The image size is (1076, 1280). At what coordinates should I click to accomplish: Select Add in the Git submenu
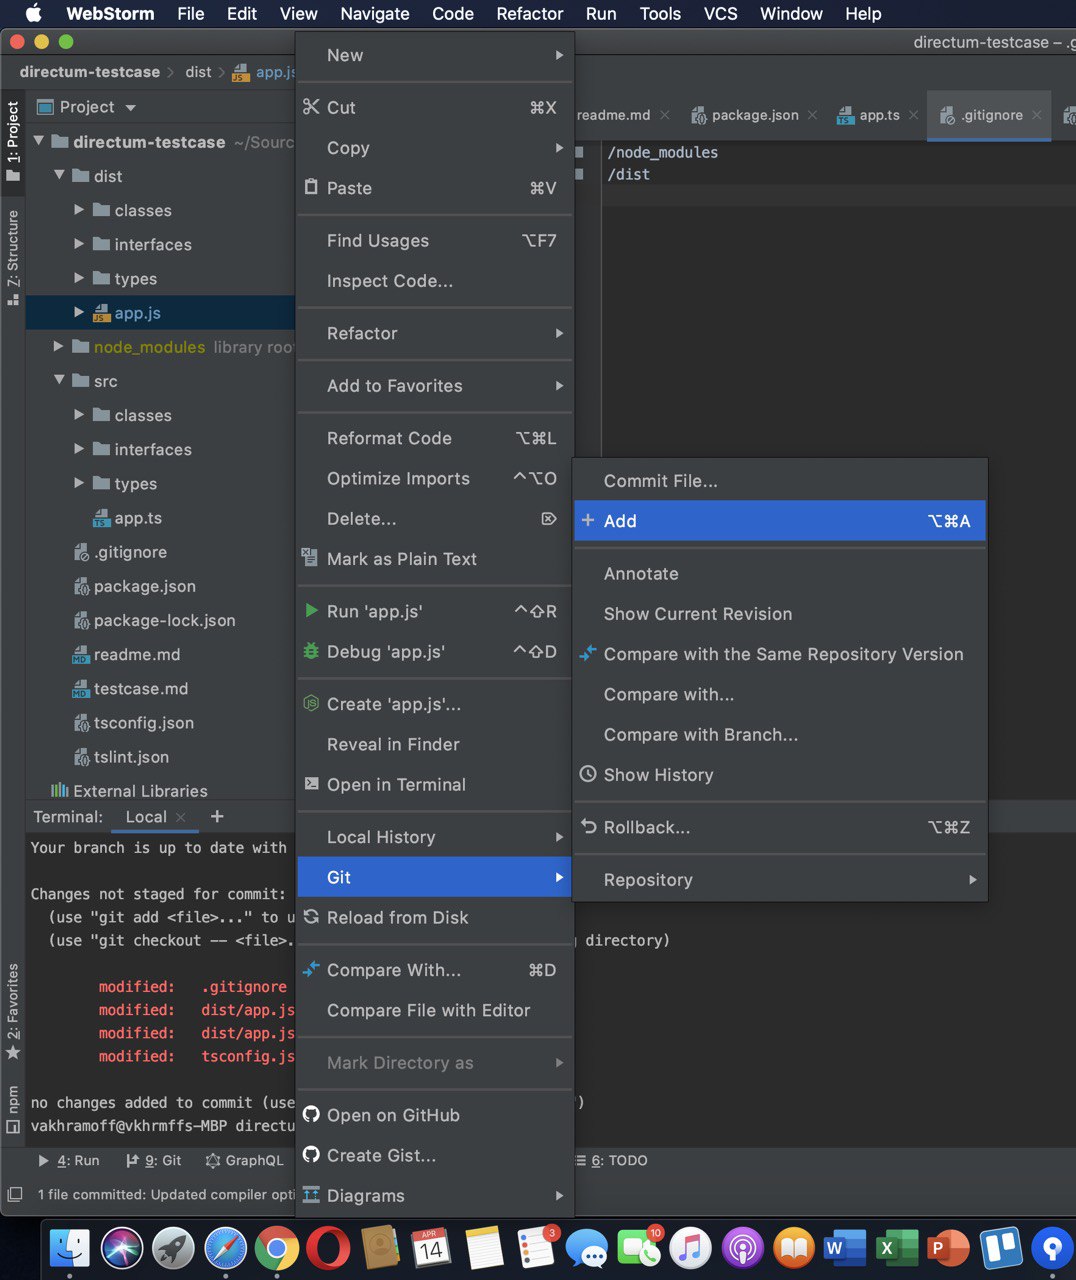coord(780,521)
